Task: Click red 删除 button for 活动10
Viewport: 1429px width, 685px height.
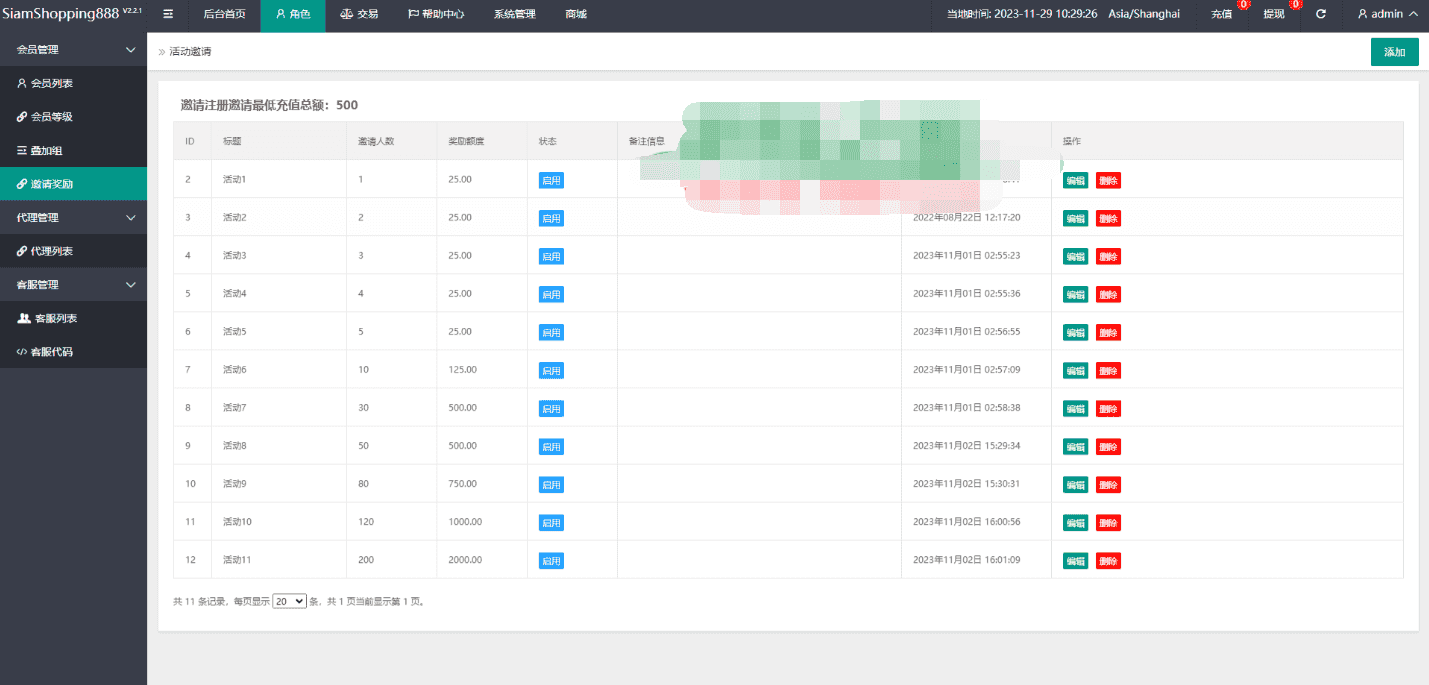Action: click(1108, 523)
